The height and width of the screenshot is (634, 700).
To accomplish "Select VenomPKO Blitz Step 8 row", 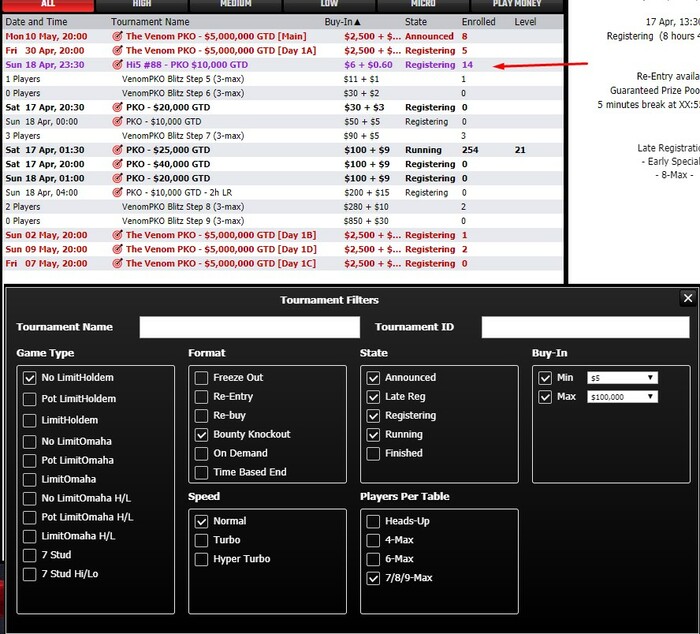I will 283,207.
